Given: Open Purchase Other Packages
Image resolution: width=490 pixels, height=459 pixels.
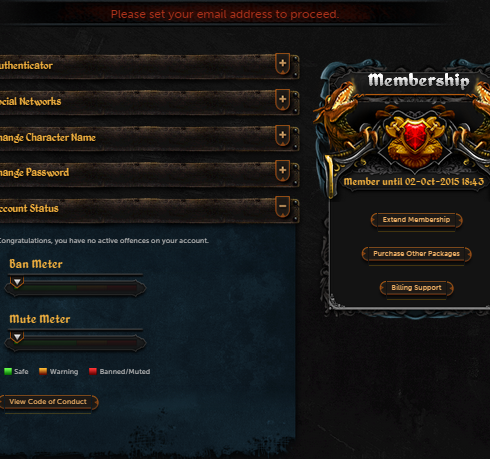Looking at the screenshot, I should [x=416, y=254].
